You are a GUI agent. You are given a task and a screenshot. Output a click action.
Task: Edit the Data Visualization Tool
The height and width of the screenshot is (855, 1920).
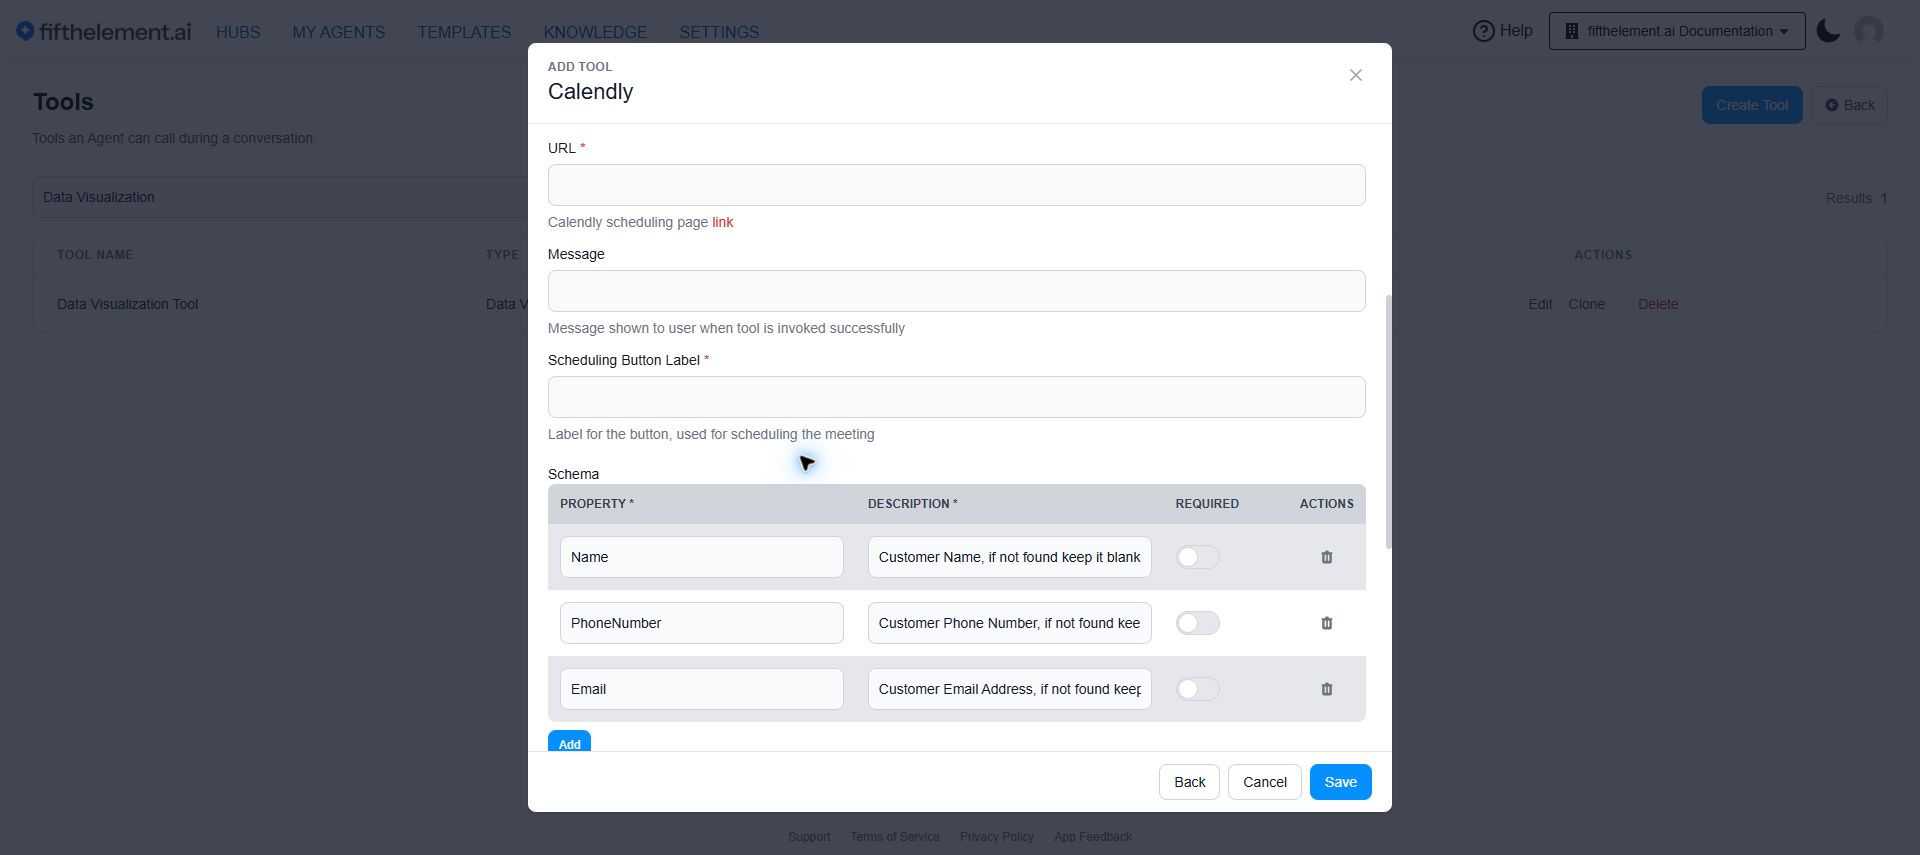point(1540,304)
